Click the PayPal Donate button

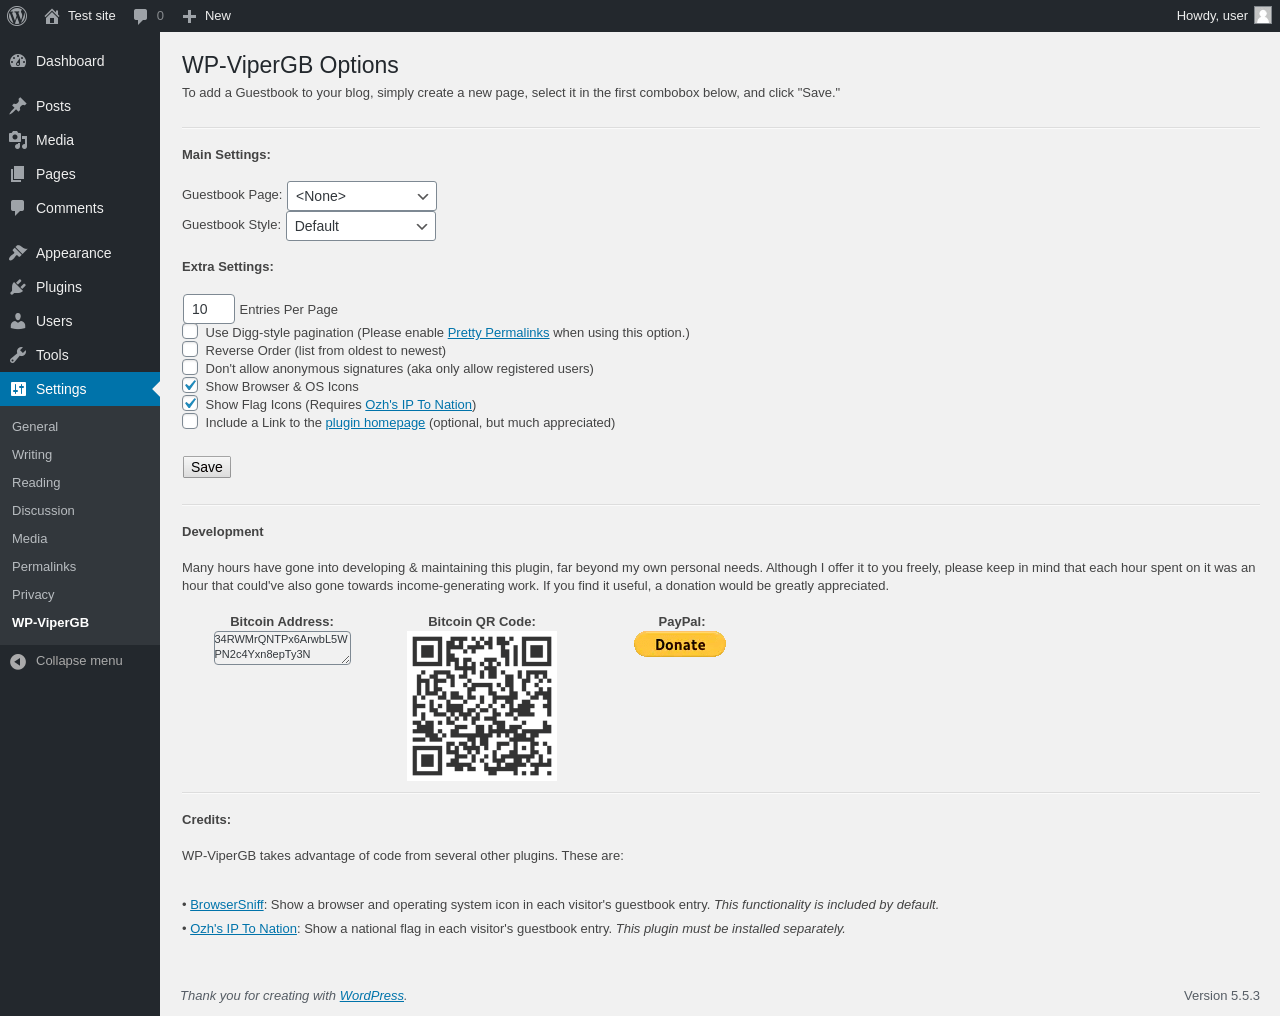(680, 645)
